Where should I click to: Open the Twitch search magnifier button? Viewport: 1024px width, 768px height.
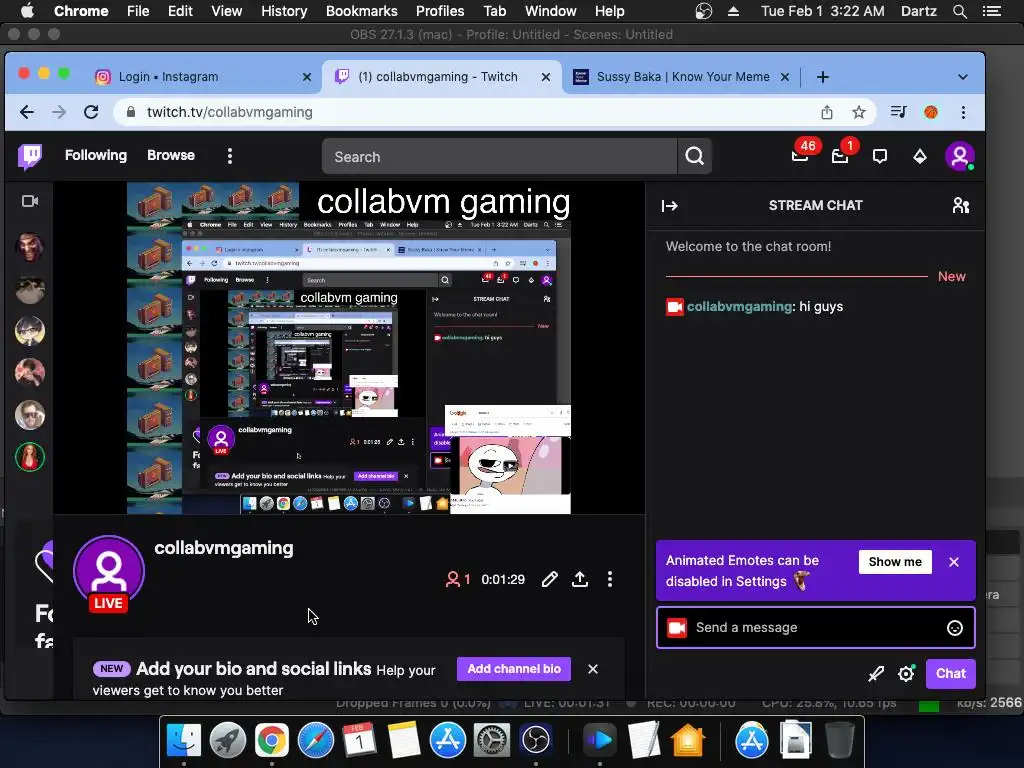(x=694, y=156)
